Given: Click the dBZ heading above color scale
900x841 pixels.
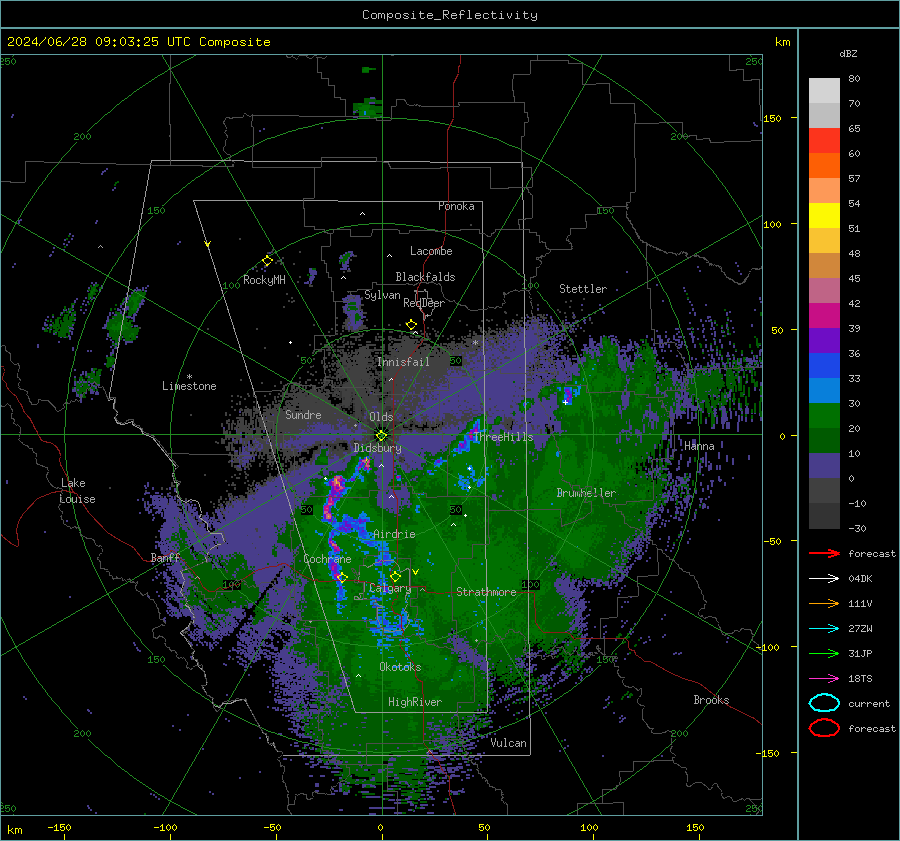Looking at the screenshot, I should tap(848, 53).
